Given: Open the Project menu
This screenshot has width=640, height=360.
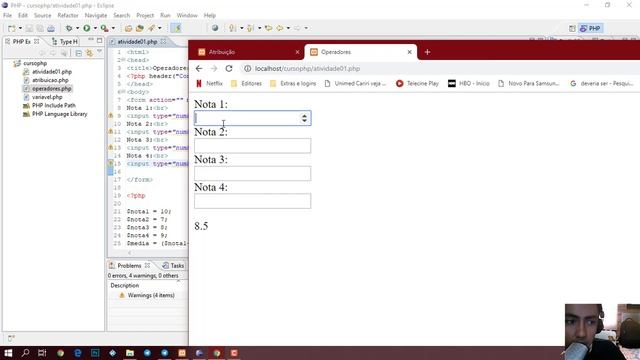Looking at the screenshot, I should click(145, 15).
